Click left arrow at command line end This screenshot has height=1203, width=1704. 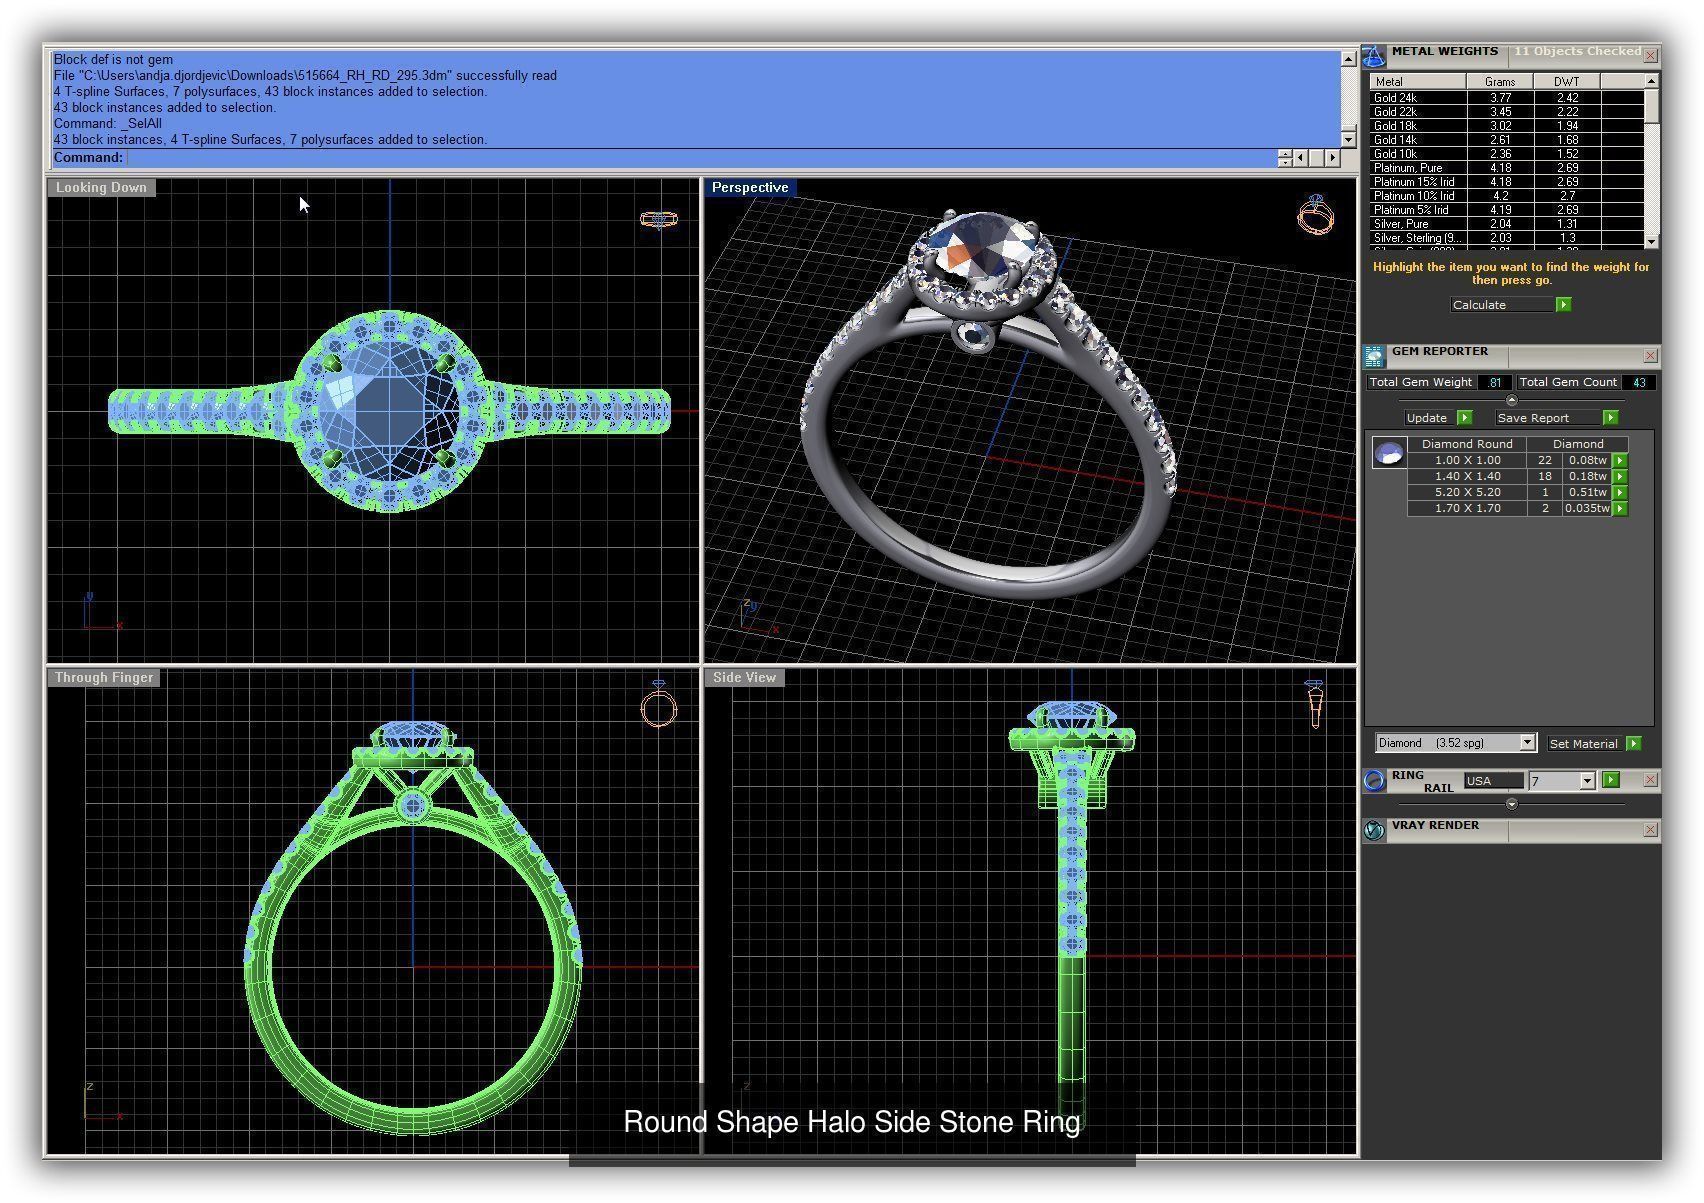1301,158
